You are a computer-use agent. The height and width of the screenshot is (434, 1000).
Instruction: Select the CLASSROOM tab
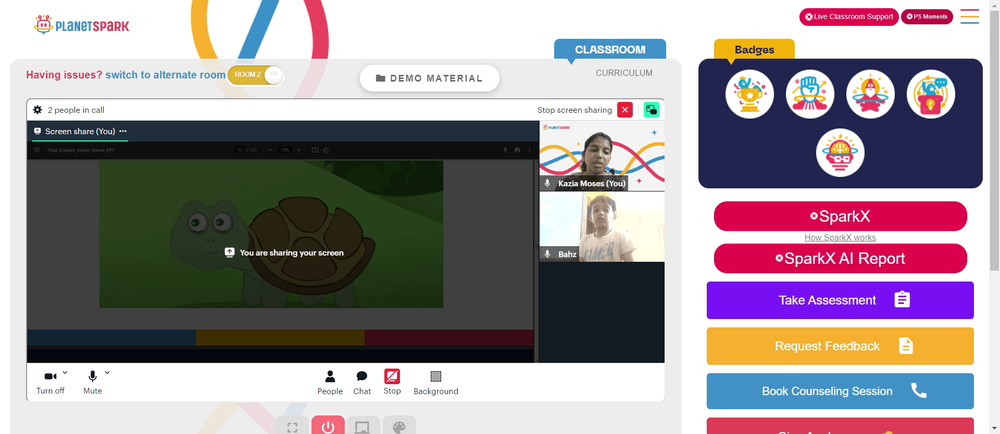pos(610,49)
